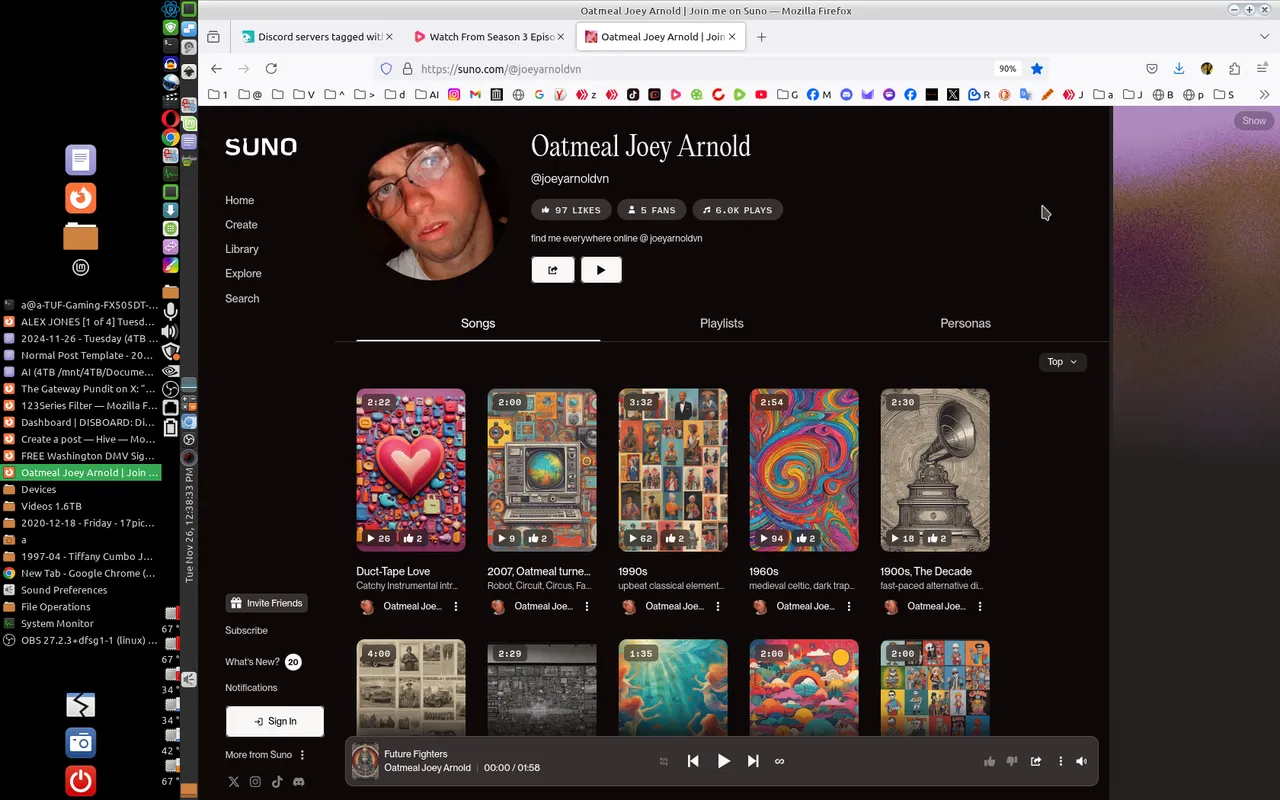Image resolution: width=1280 pixels, height=800 pixels.
Task: Select the Songs tab
Action: pyautogui.click(x=478, y=323)
